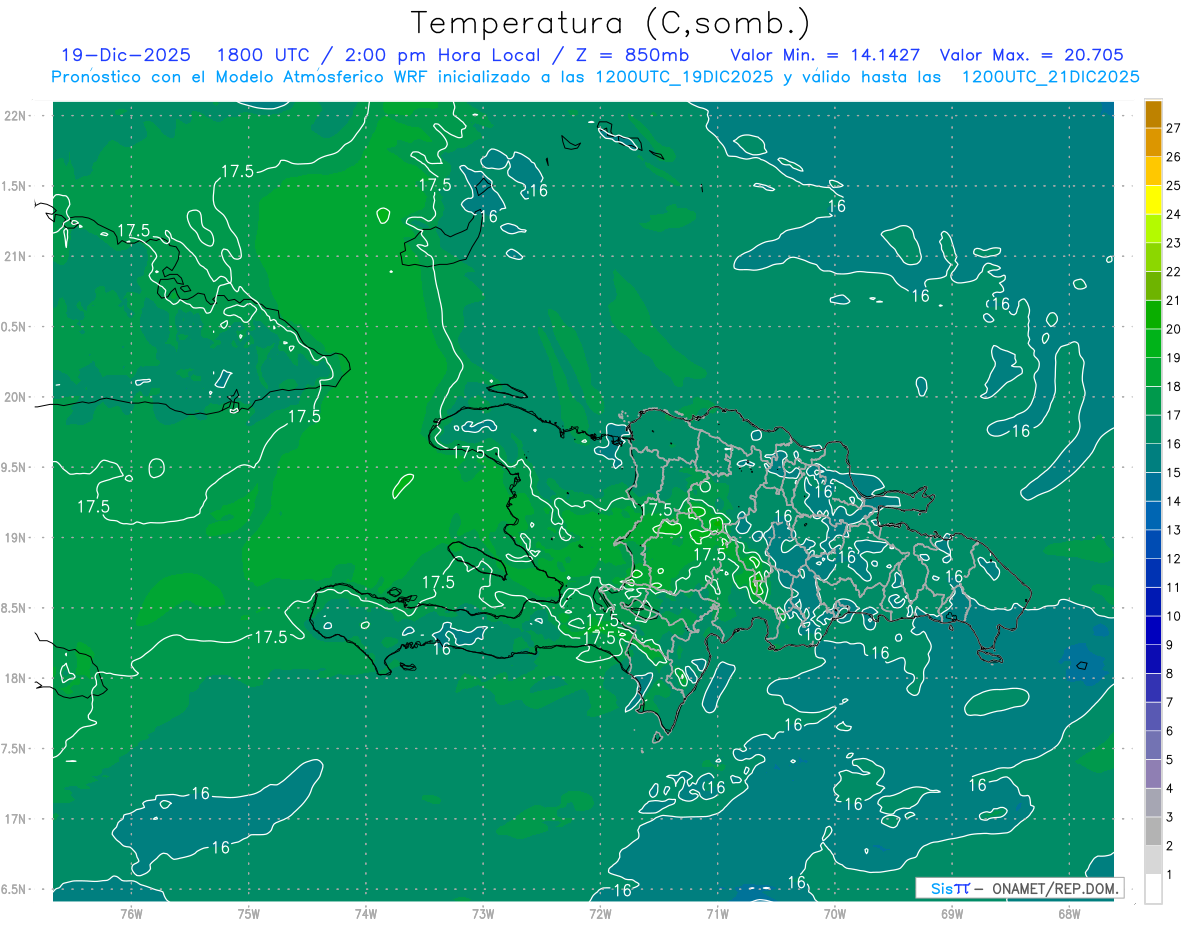Image resolution: width=1200 pixels, height=927 pixels.
Task: Click the "68W" longitude axis label
Action: (1069, 914)
